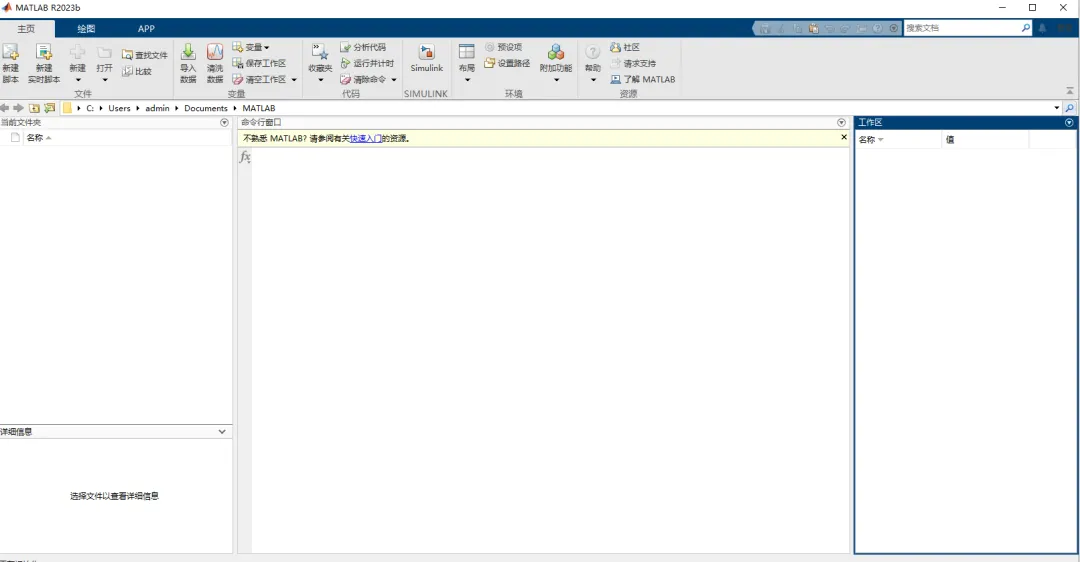1080x562 pixels.
Task: Open the address bar history dropdown arrow
Action: [x=1057, y=108]
